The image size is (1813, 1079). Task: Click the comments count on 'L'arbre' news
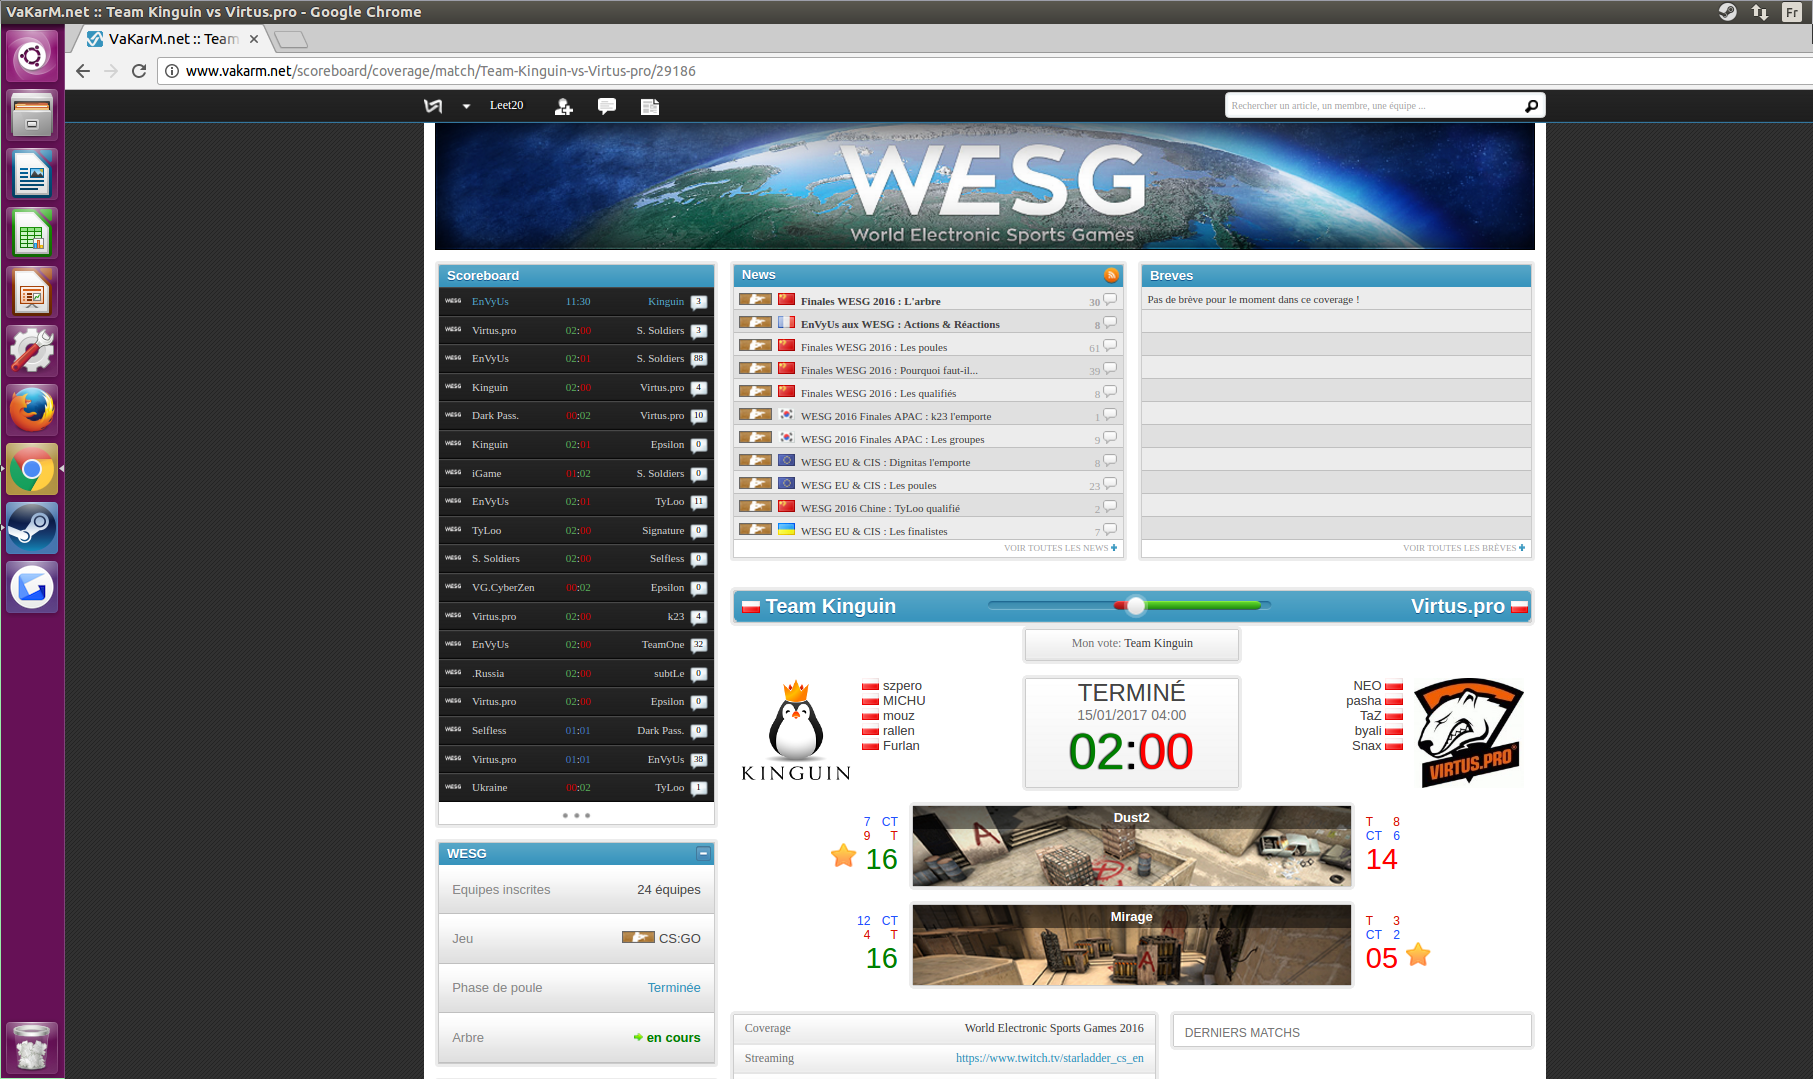click(1102, 301)
